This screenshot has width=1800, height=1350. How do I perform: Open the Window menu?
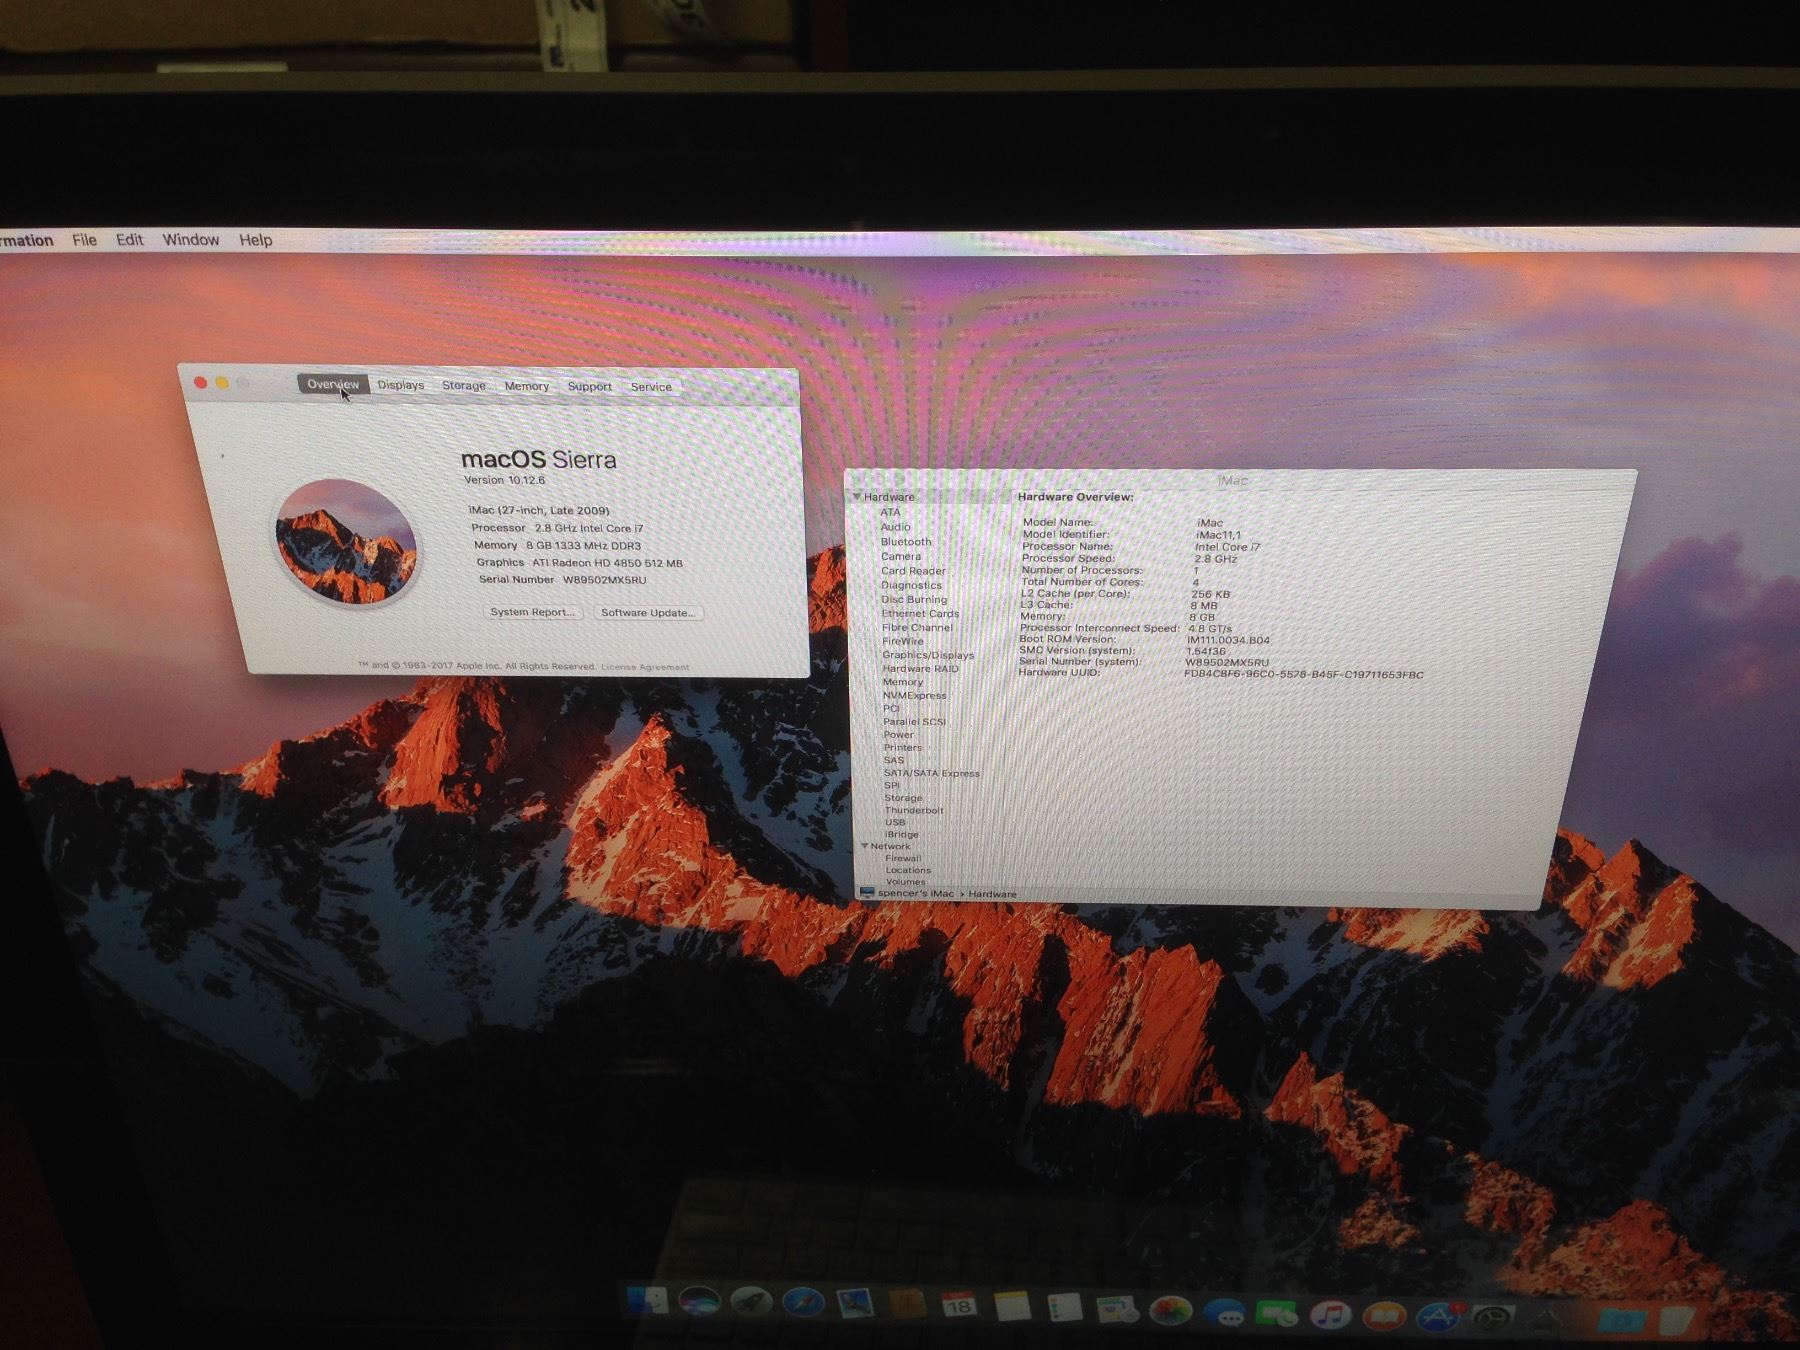tap(190, 240)
